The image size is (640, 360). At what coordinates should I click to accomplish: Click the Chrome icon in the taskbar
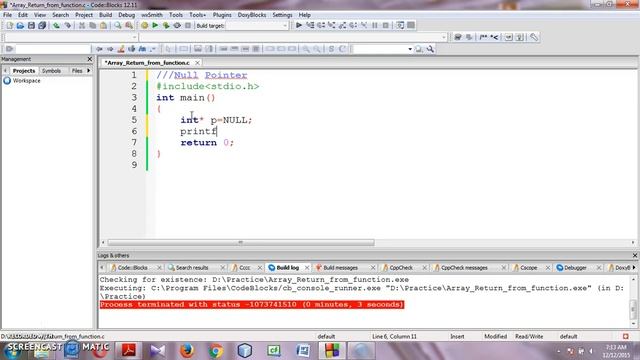pyautogui.click(x=216, y=351)
